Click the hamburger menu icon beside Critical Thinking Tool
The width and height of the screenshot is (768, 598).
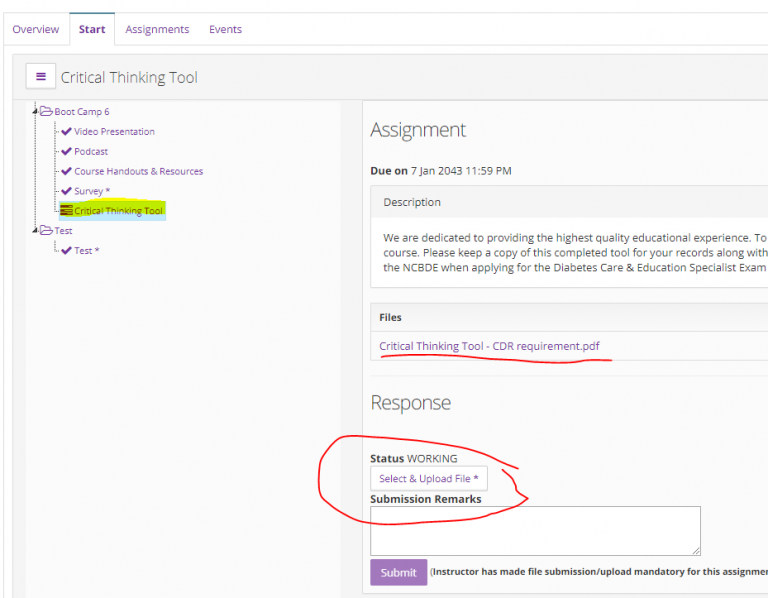click(x=41, y=77)
